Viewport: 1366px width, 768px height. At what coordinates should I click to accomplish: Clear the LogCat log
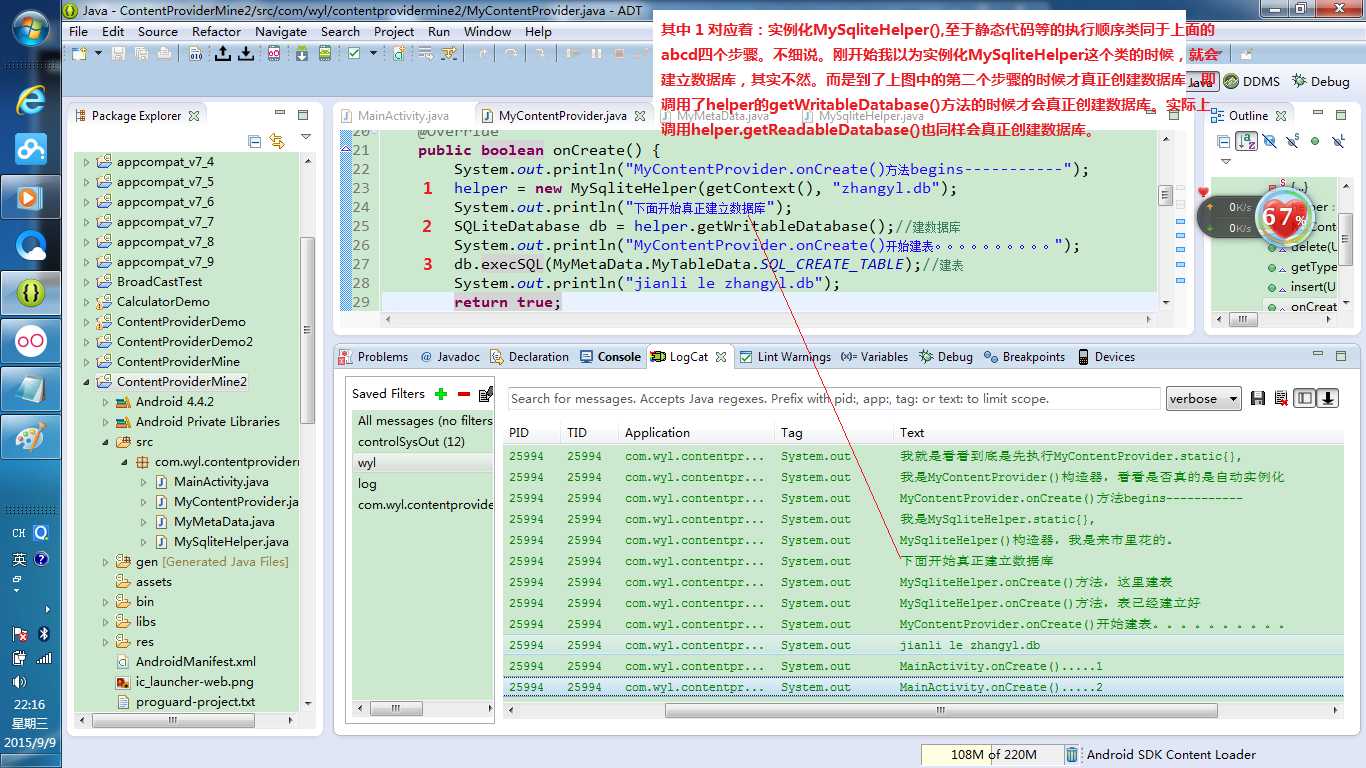[1281, 398]
